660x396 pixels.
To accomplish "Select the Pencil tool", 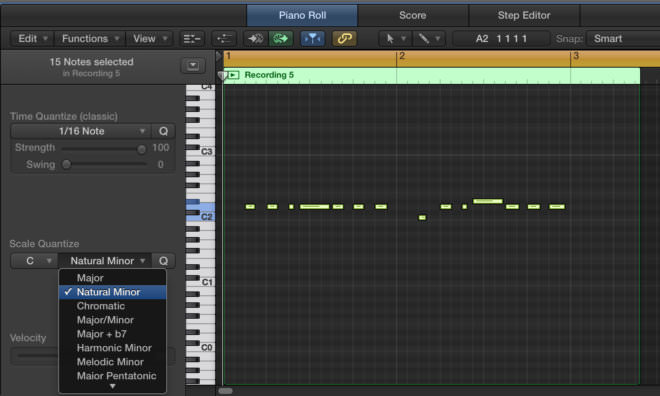I will click(x=423, y=39).
